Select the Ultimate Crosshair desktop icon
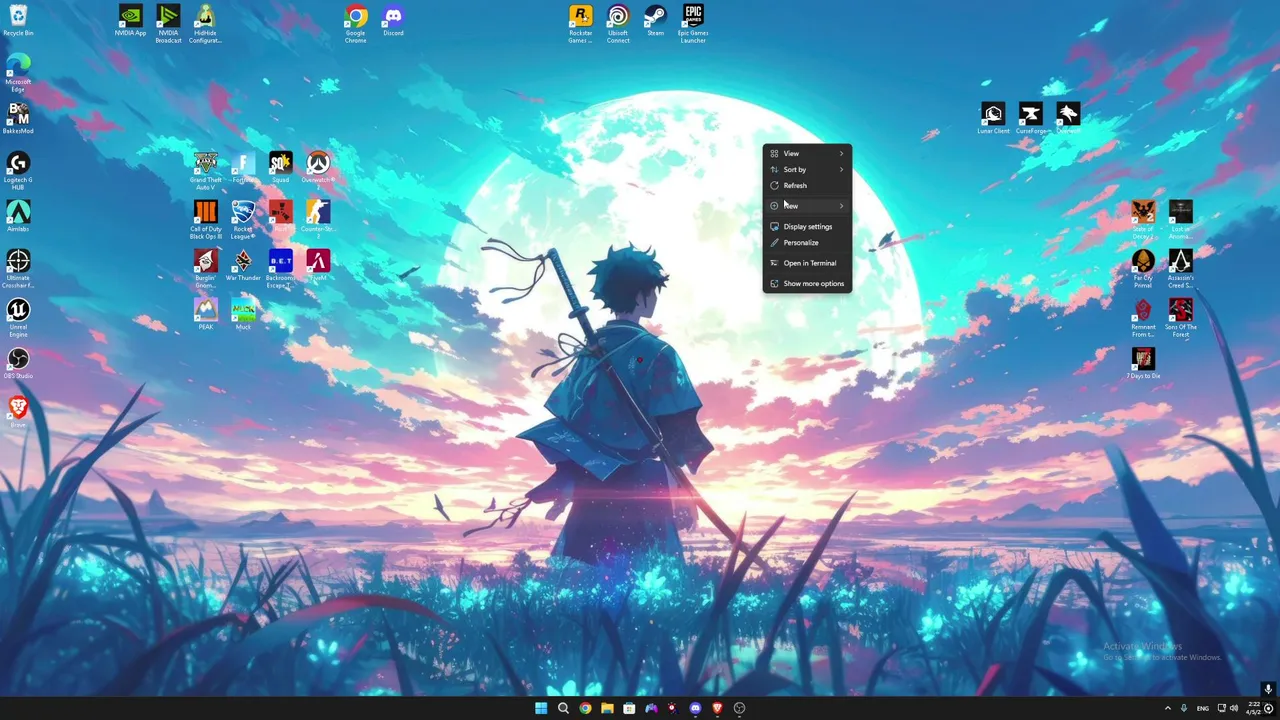 point(18,269)
